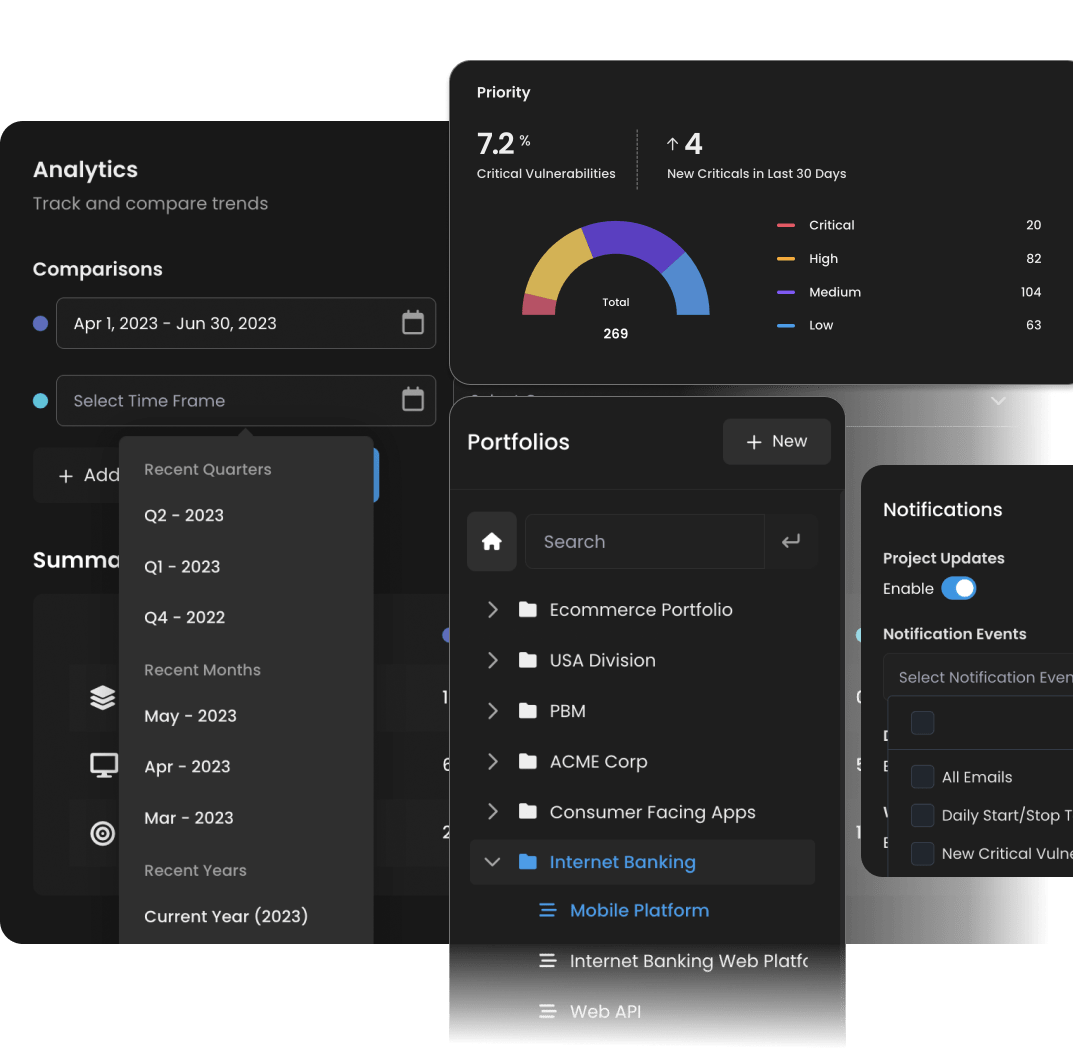1073x1048 pixels.
Task: Open calendar icon in Select Time Frame field
Action: click(412, 400)
